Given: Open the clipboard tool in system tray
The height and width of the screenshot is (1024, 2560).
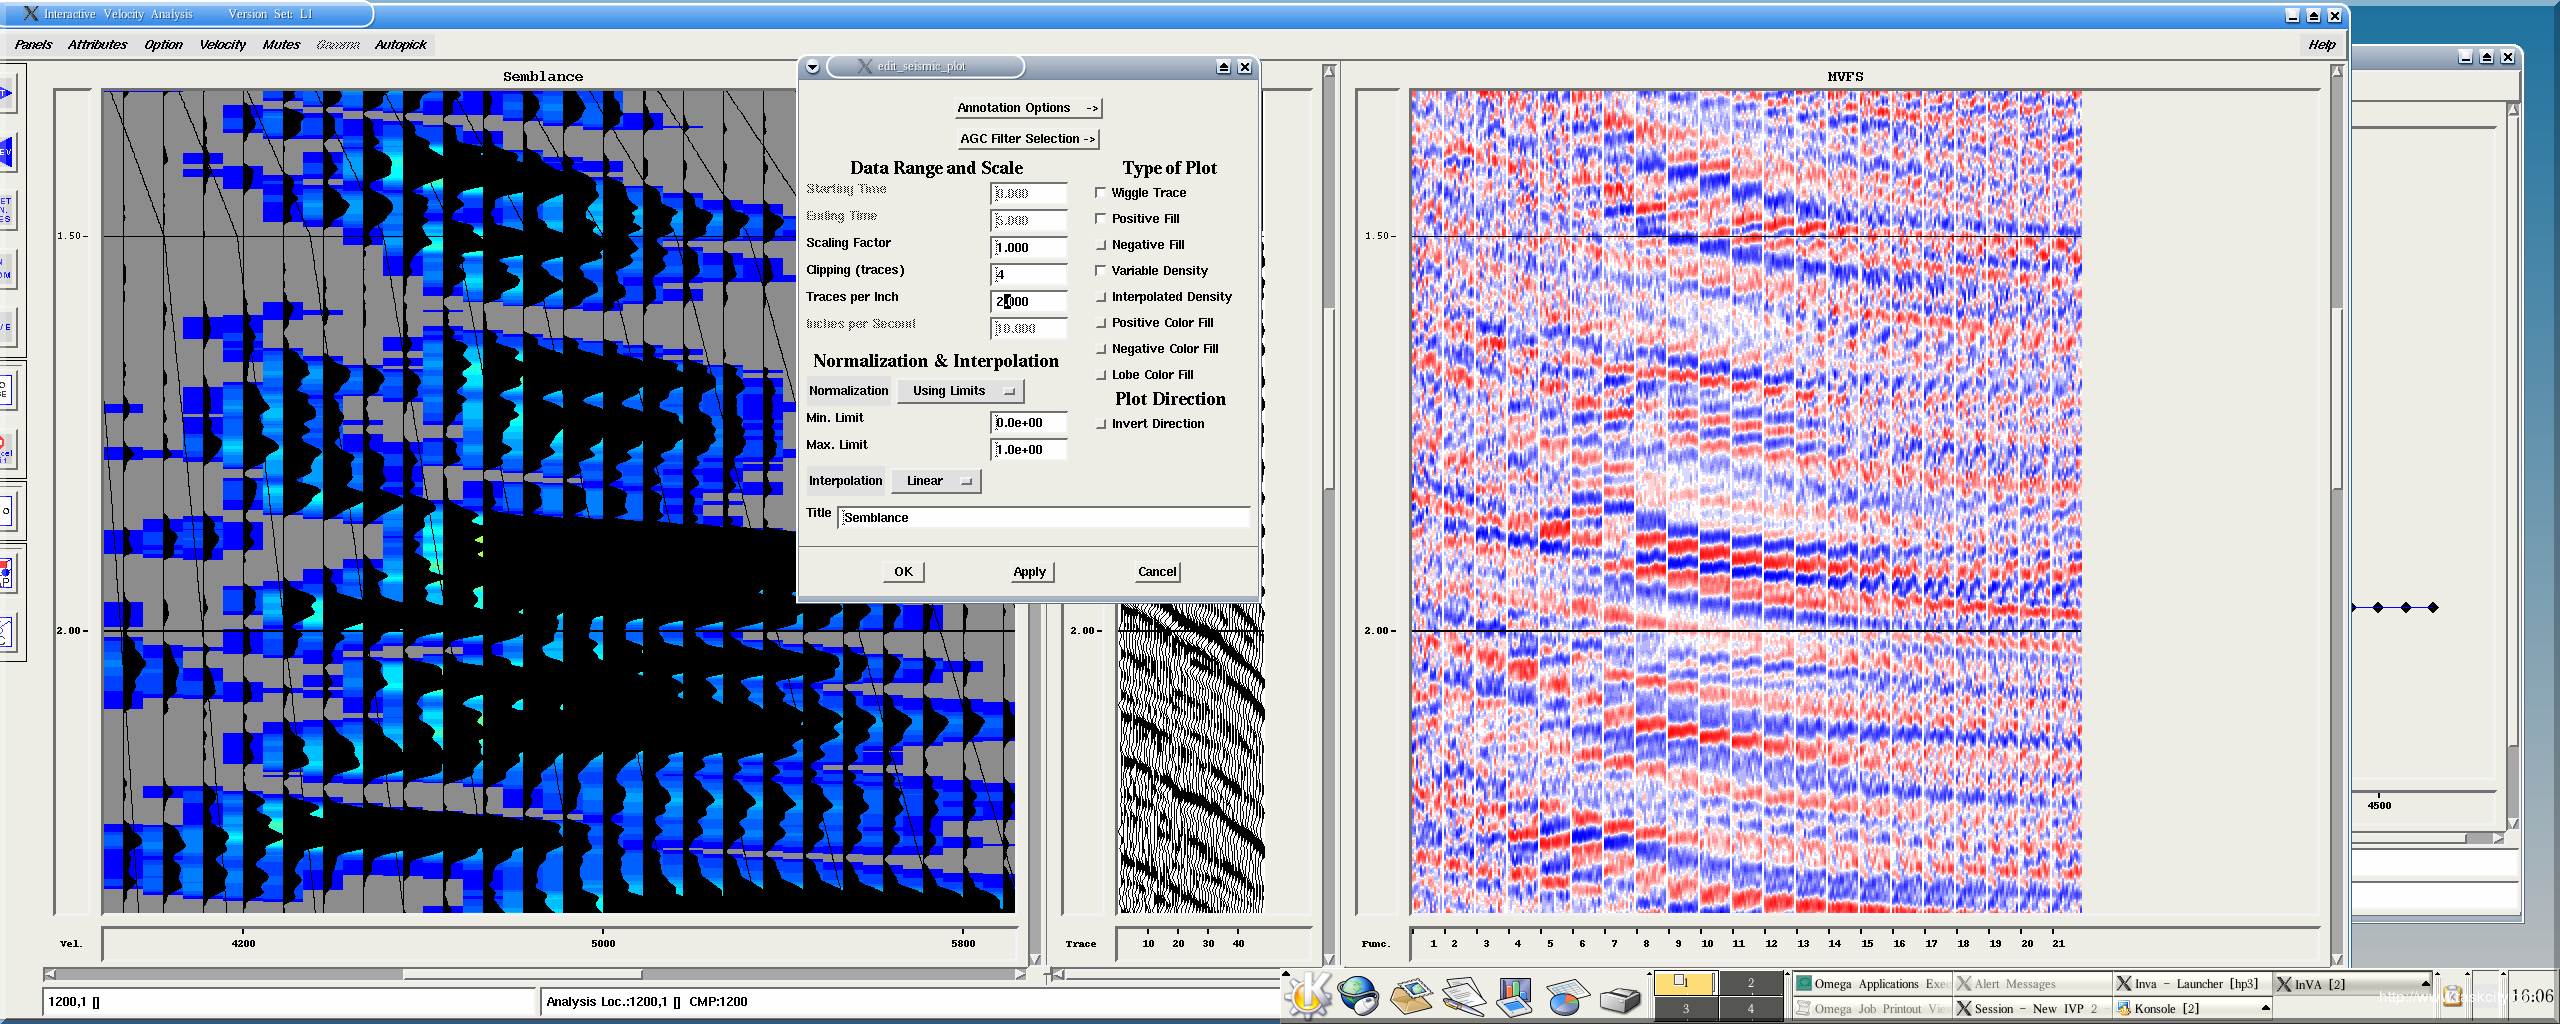Looking at the screenshot, I should tap(2452, 996).
